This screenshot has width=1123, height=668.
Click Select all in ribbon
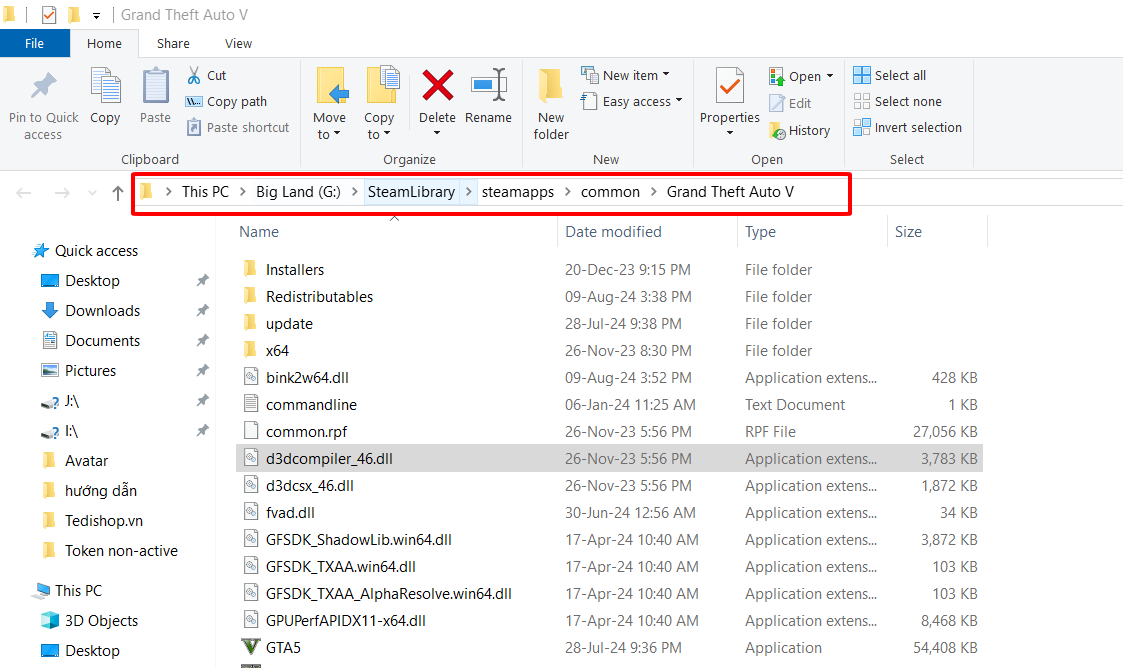pos(889,75)
